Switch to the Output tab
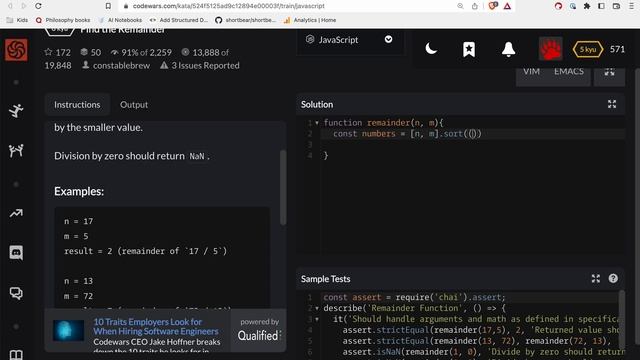 [134, 104]
